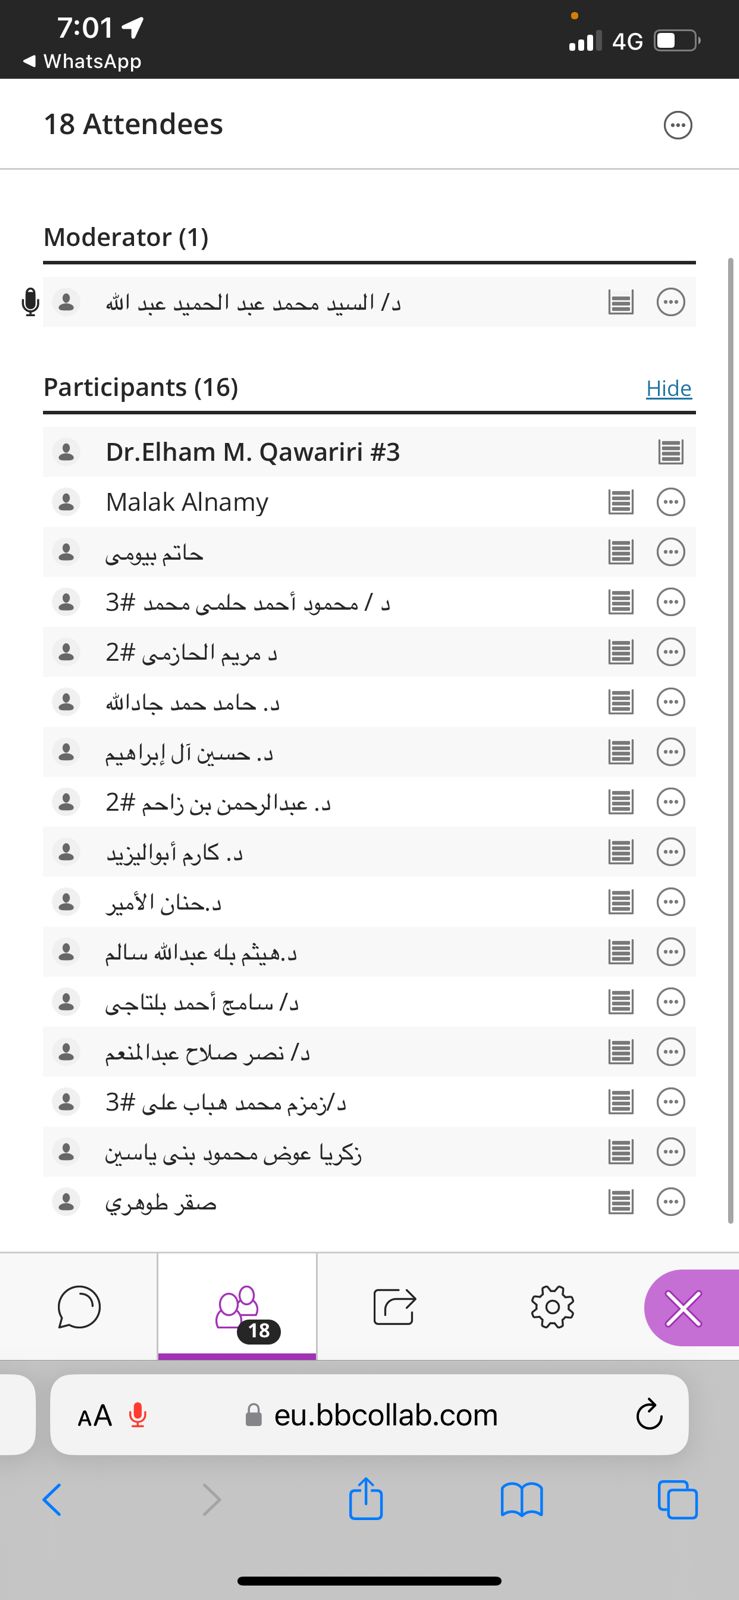Screen dimensions: 739x1600
Task: Open the Safari bookmarks
Action: 521,1499
